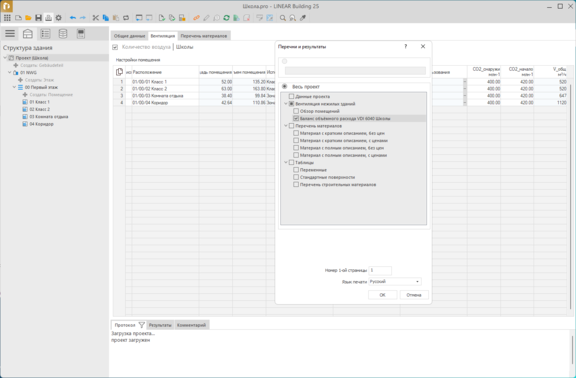Image resolution: width=576 pixels, height=378 pixels.
Task: Uncheck Баланс объёмного расхода VDI 6040 Школы
Action: 296,119
